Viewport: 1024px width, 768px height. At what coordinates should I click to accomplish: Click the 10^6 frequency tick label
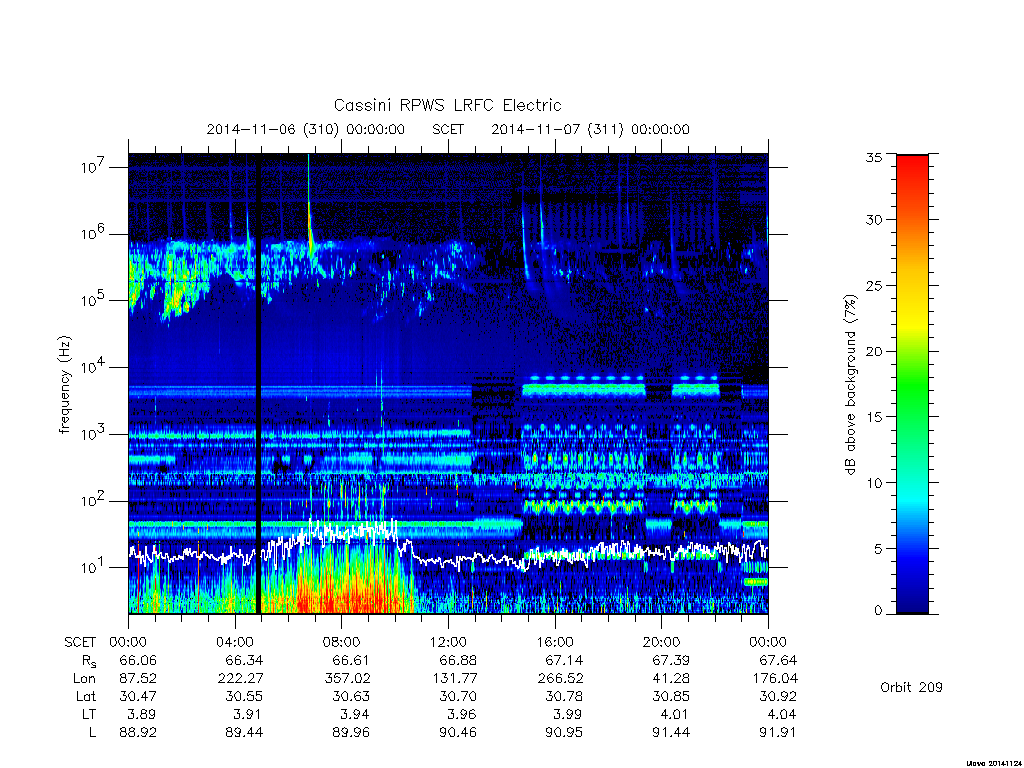click(95, 234)
